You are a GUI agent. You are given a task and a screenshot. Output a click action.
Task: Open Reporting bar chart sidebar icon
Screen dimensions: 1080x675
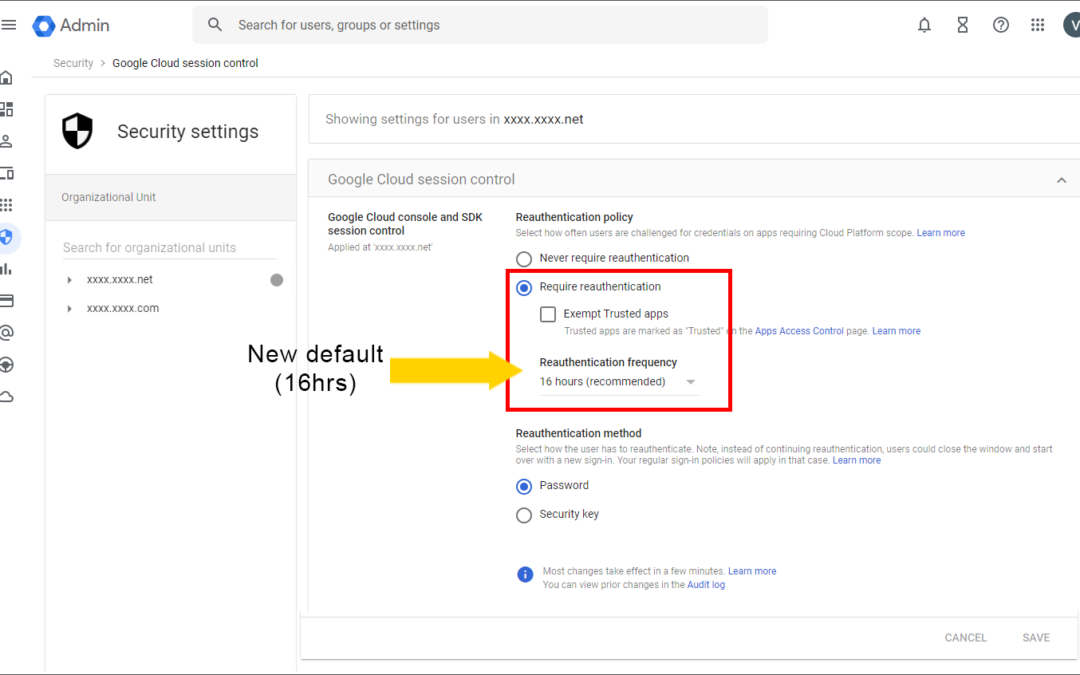pyautogui.click(x=7, y=269)
